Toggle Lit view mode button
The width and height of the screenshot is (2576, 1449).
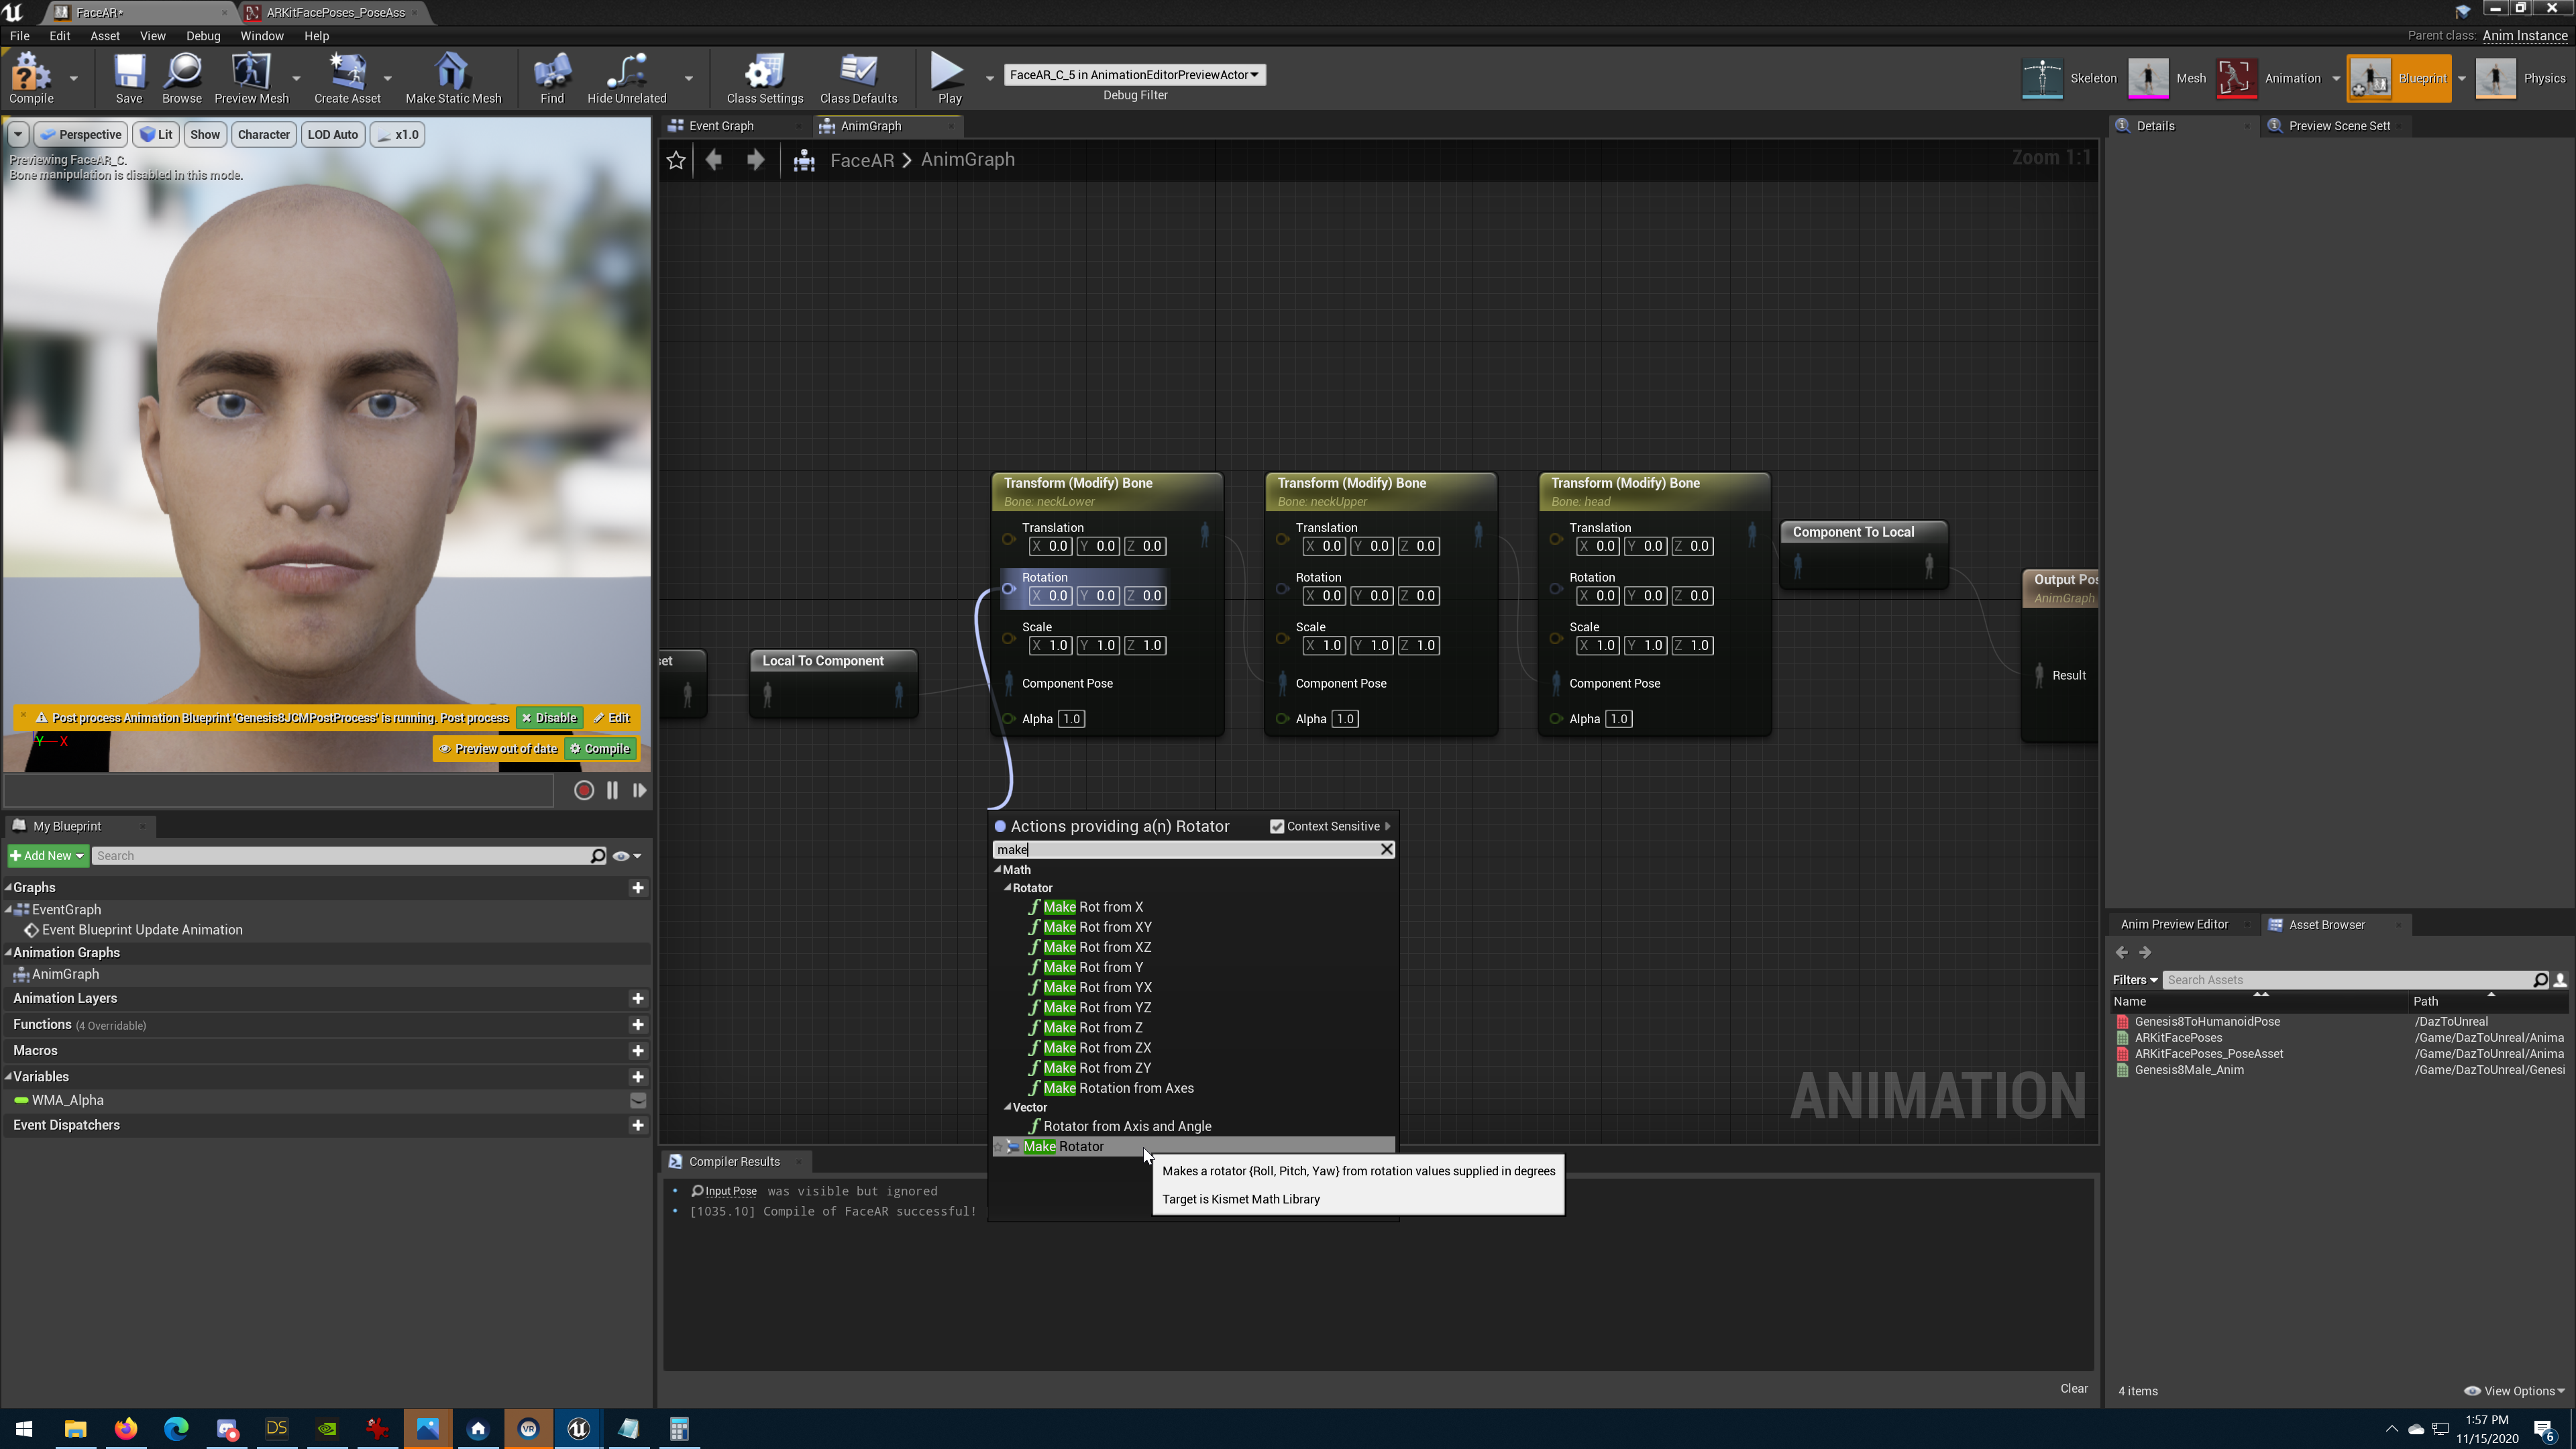tap(156, 134)
